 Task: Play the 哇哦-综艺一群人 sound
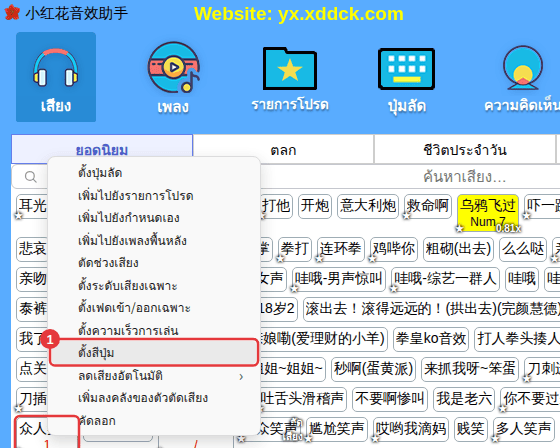445,279
